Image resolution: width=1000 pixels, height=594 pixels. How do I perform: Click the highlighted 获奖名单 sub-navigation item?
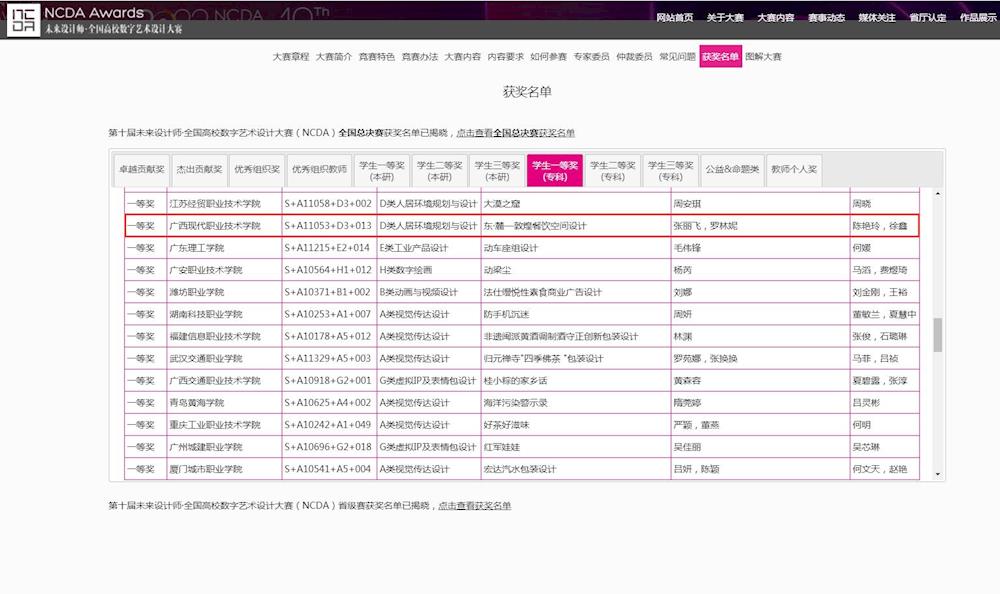point(720,57)
